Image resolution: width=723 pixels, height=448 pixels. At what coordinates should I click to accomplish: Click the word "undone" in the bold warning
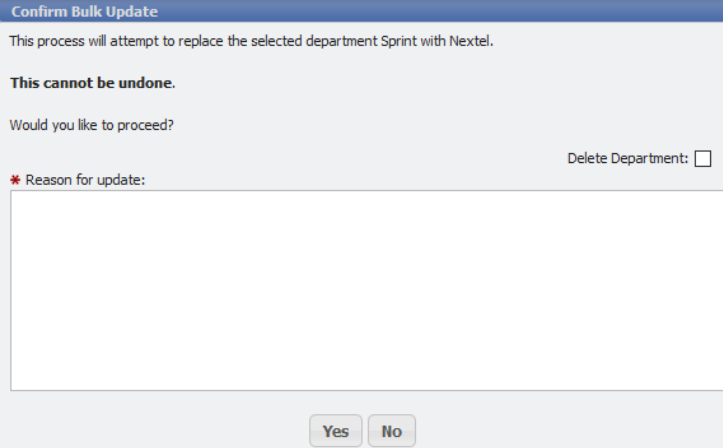tap(147, 83)
